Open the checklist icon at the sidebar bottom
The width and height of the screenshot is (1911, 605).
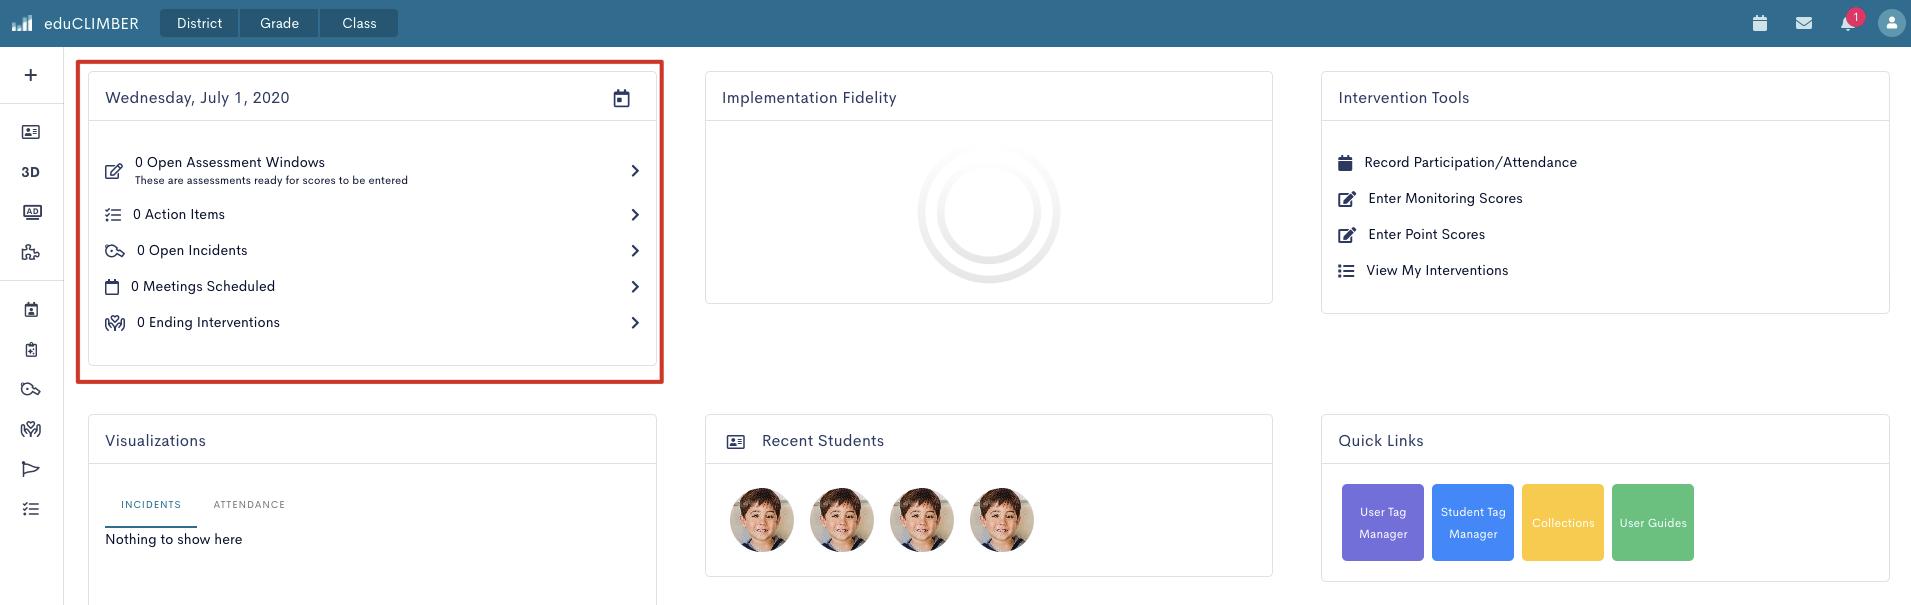point(31,509)
